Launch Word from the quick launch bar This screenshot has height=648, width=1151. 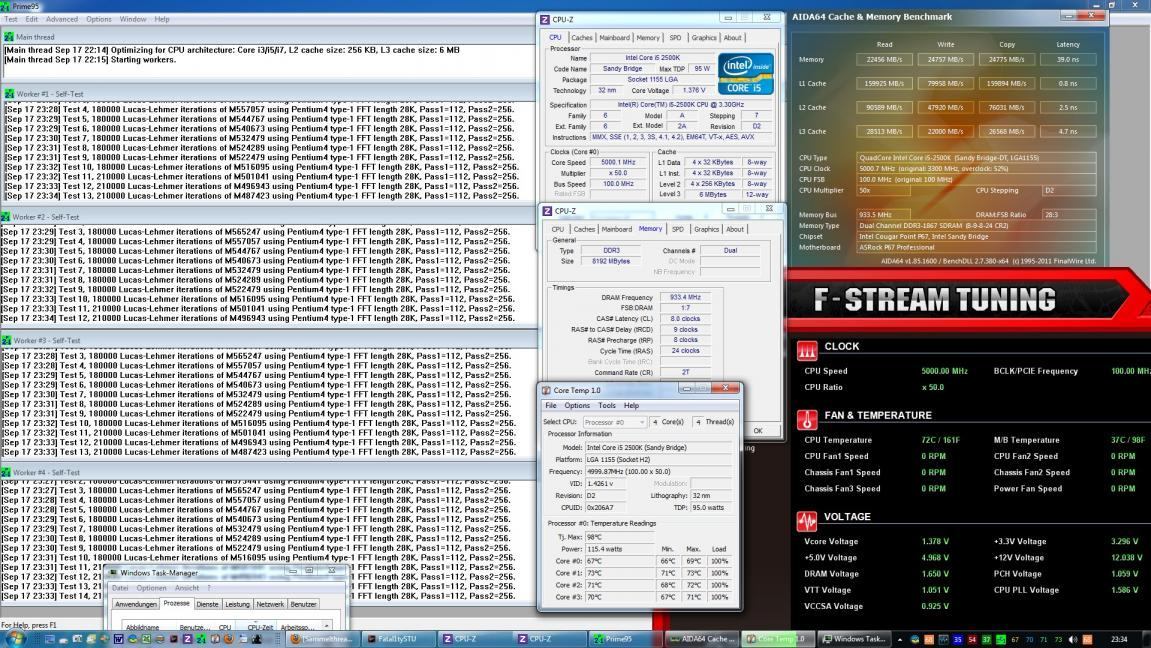(118, 639)
